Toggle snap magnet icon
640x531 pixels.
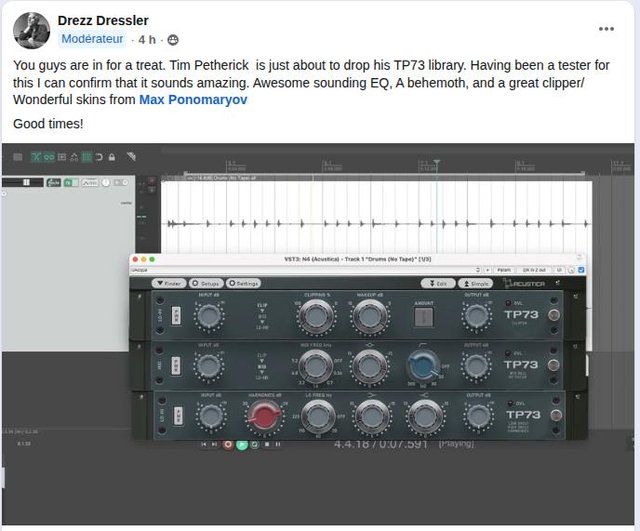pyautogui.click(x=99, y=157)
